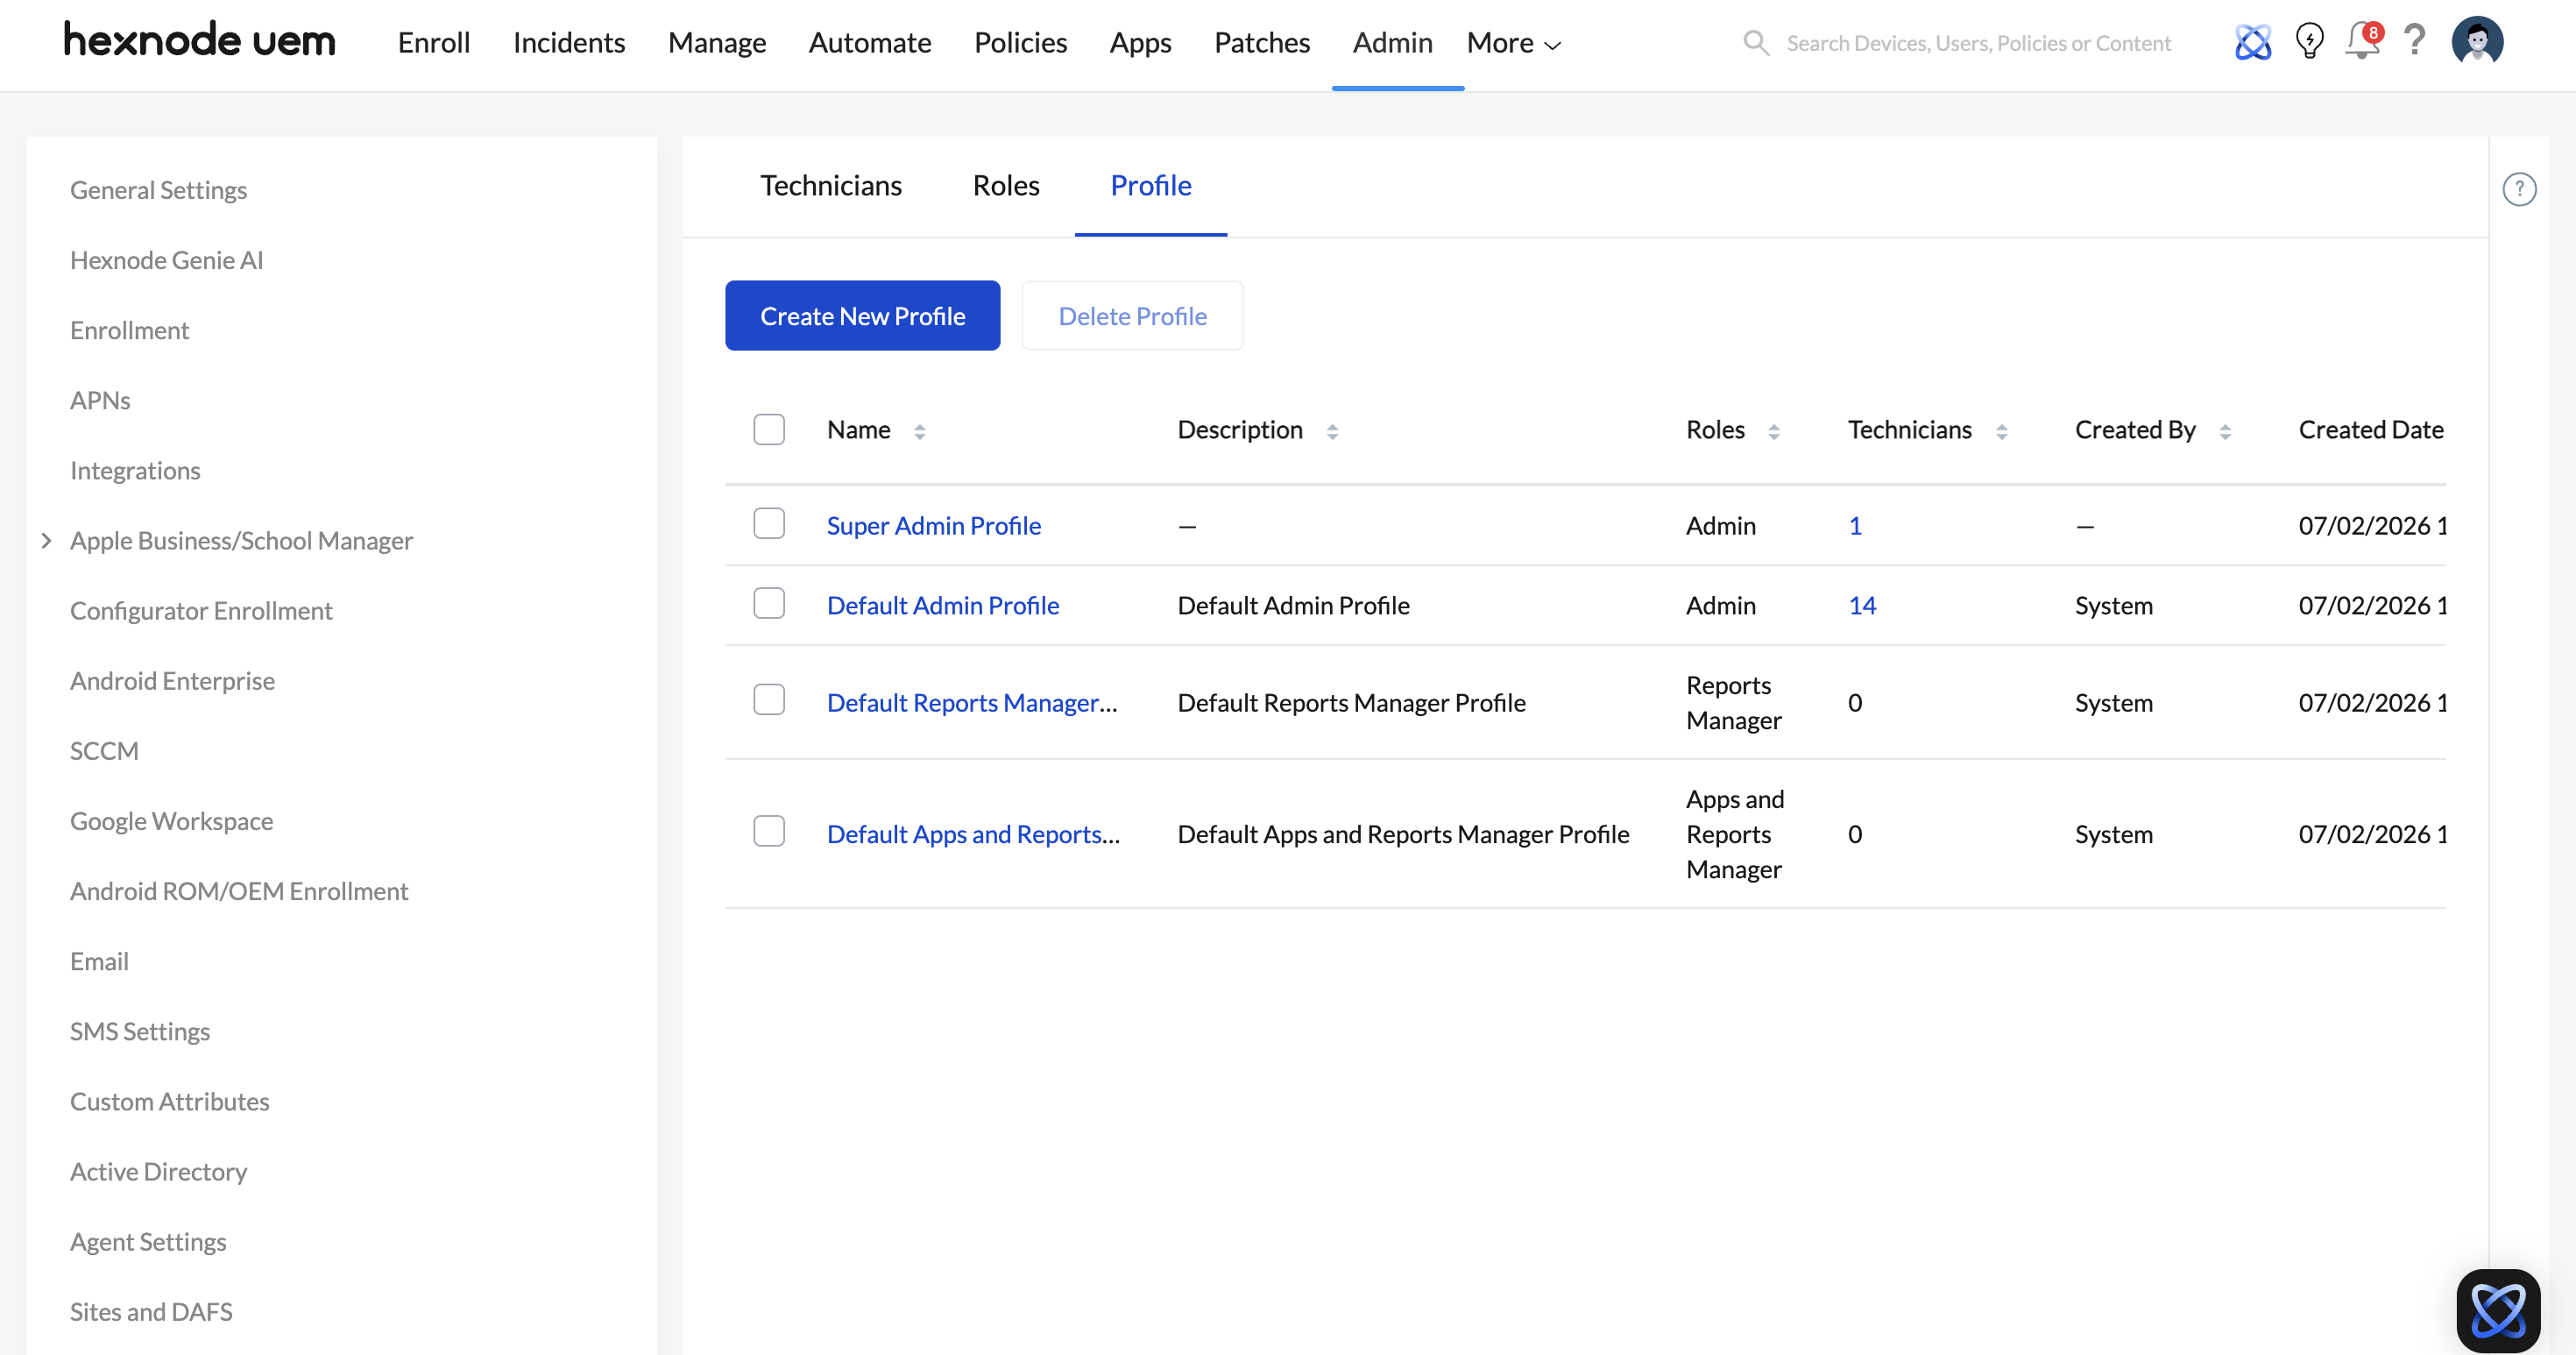This screenshot has height=1355, width=2576.
Task: Open Sites and DAFS in sidebar
Action: pos(151,1311)
